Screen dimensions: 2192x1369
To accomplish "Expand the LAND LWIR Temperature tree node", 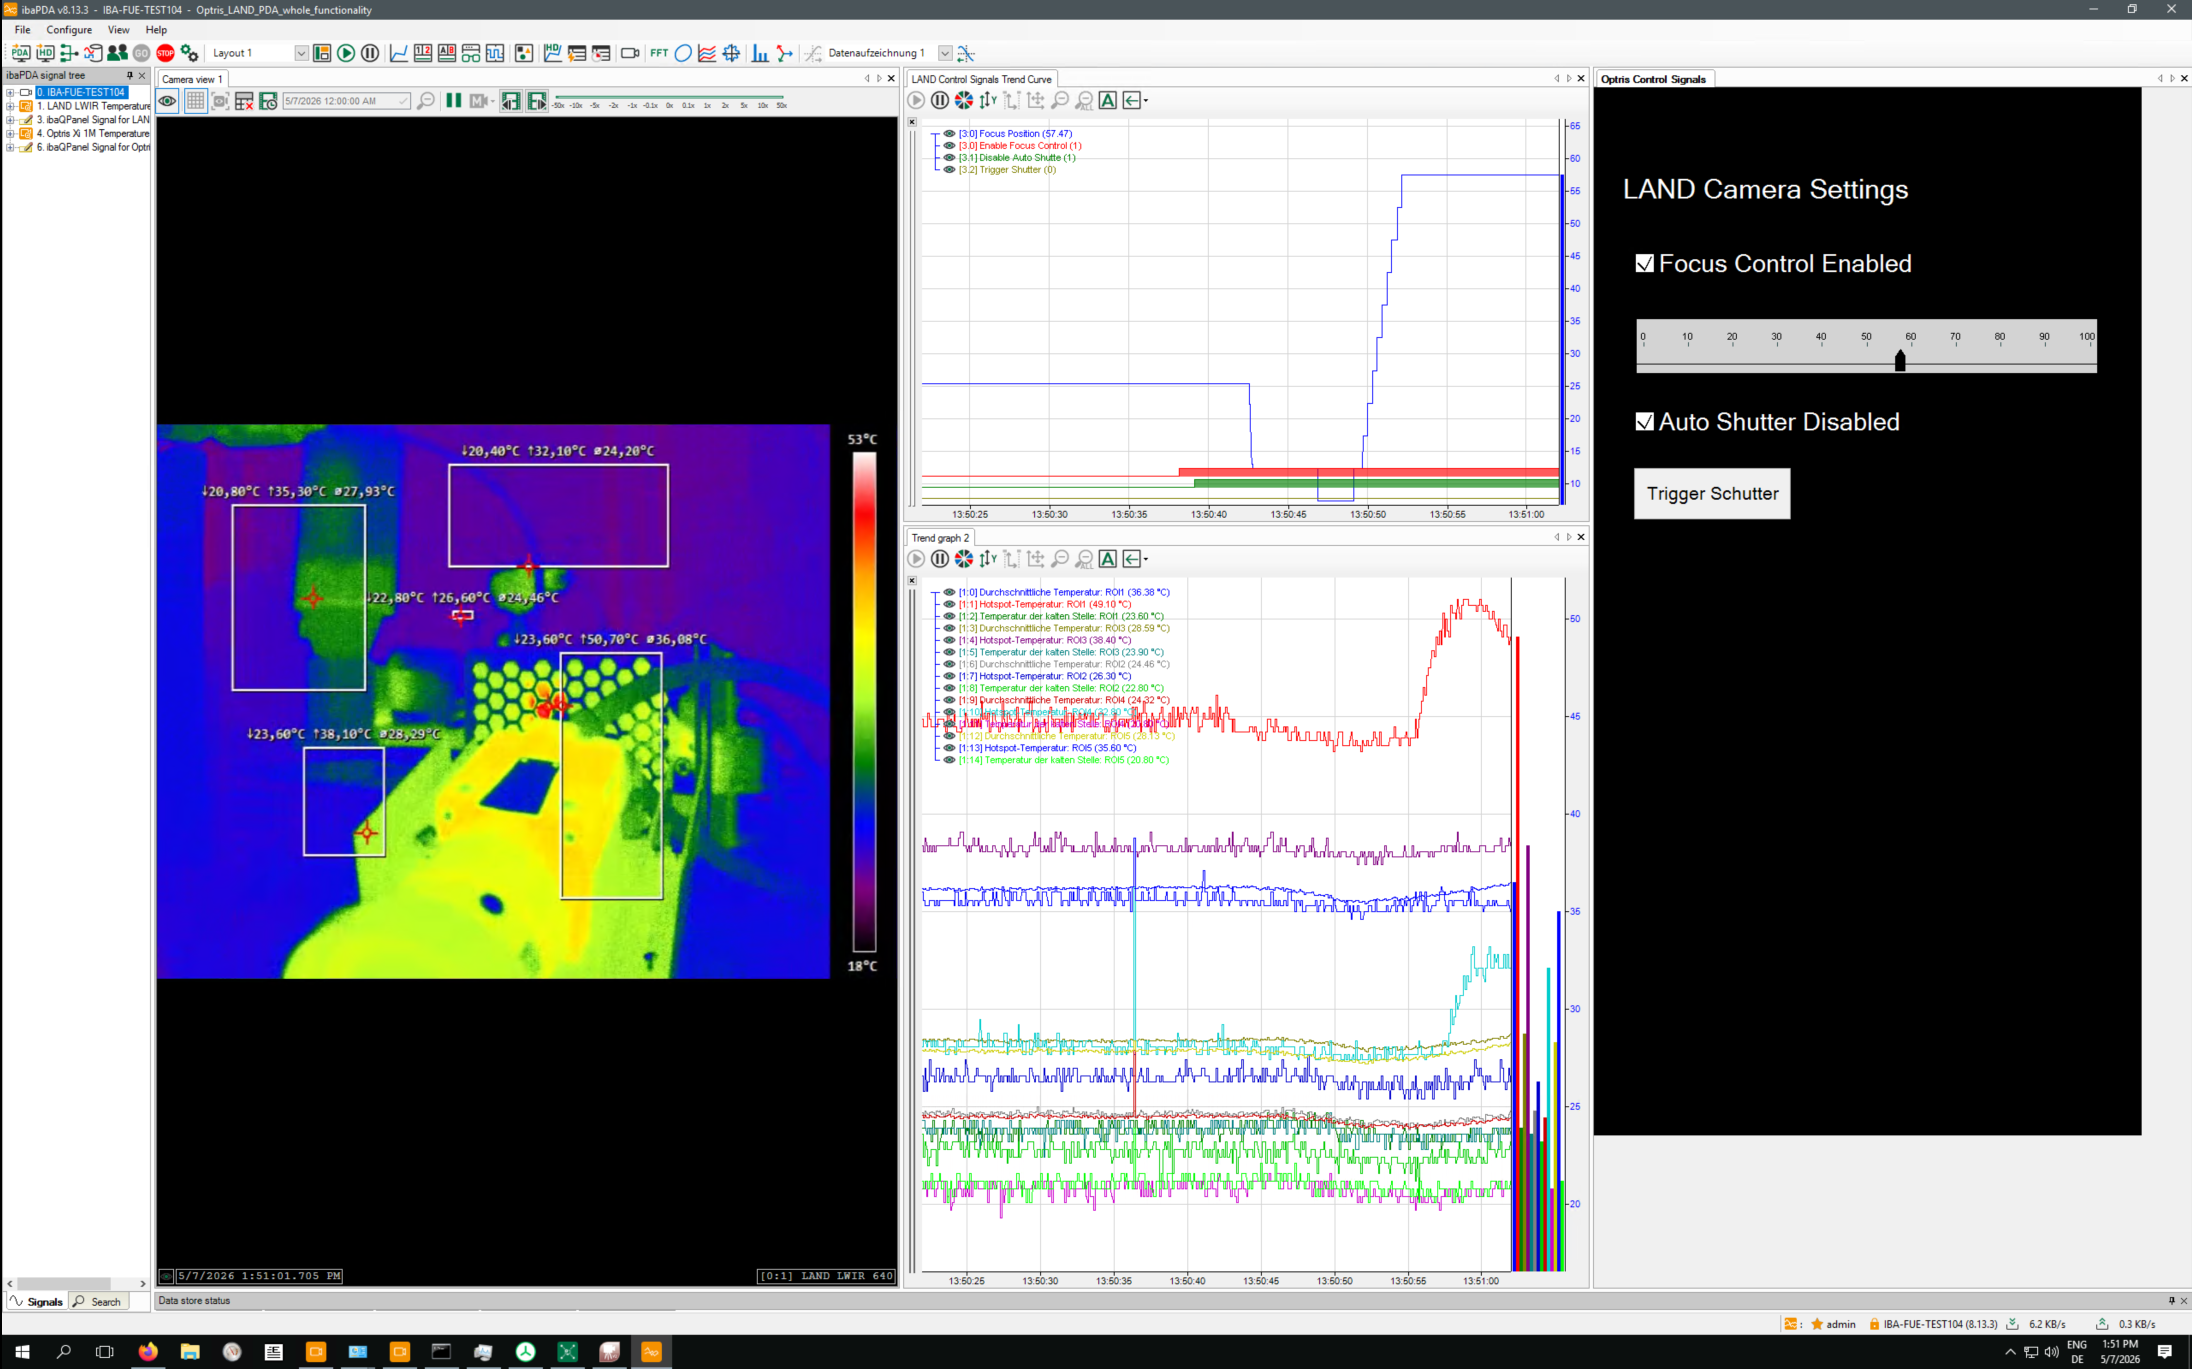I will click(10, 106).
